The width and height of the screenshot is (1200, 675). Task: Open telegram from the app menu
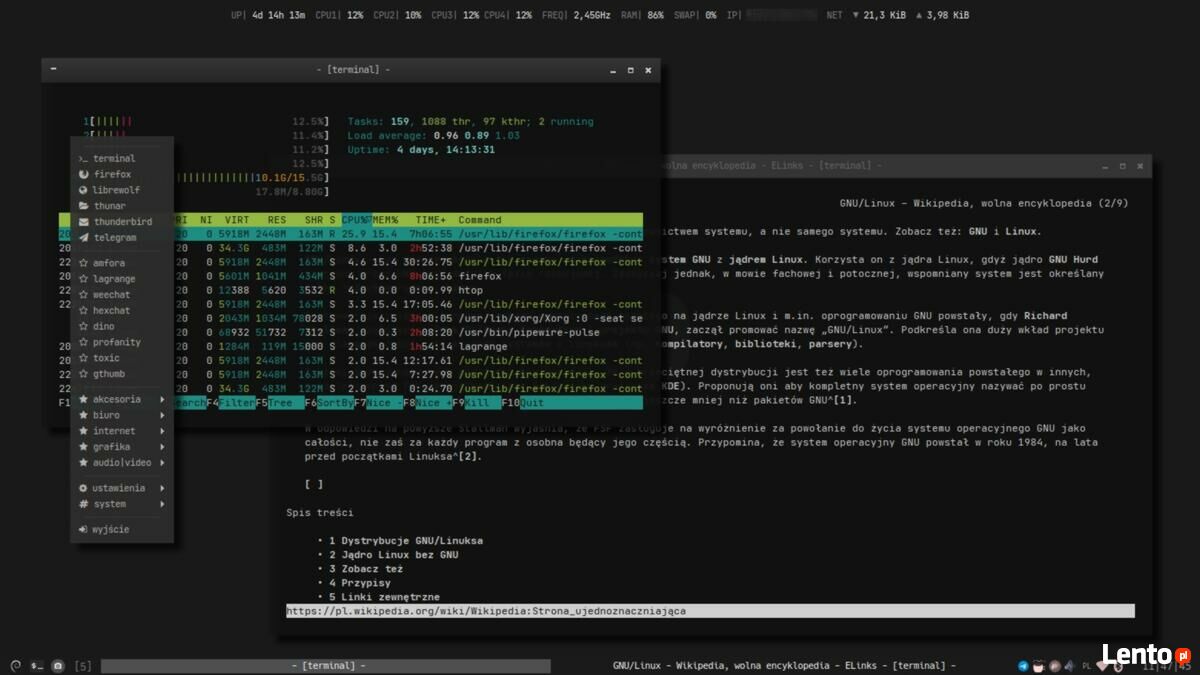click(x=121, y=238)
